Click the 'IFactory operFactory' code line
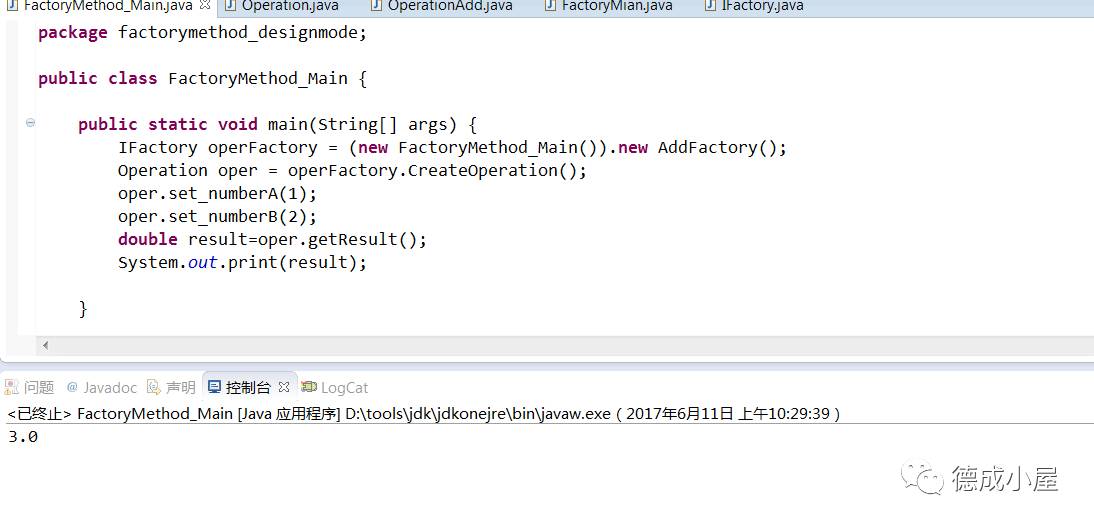The height and width of the screenshot is (527, 1094). click(452, 148)
